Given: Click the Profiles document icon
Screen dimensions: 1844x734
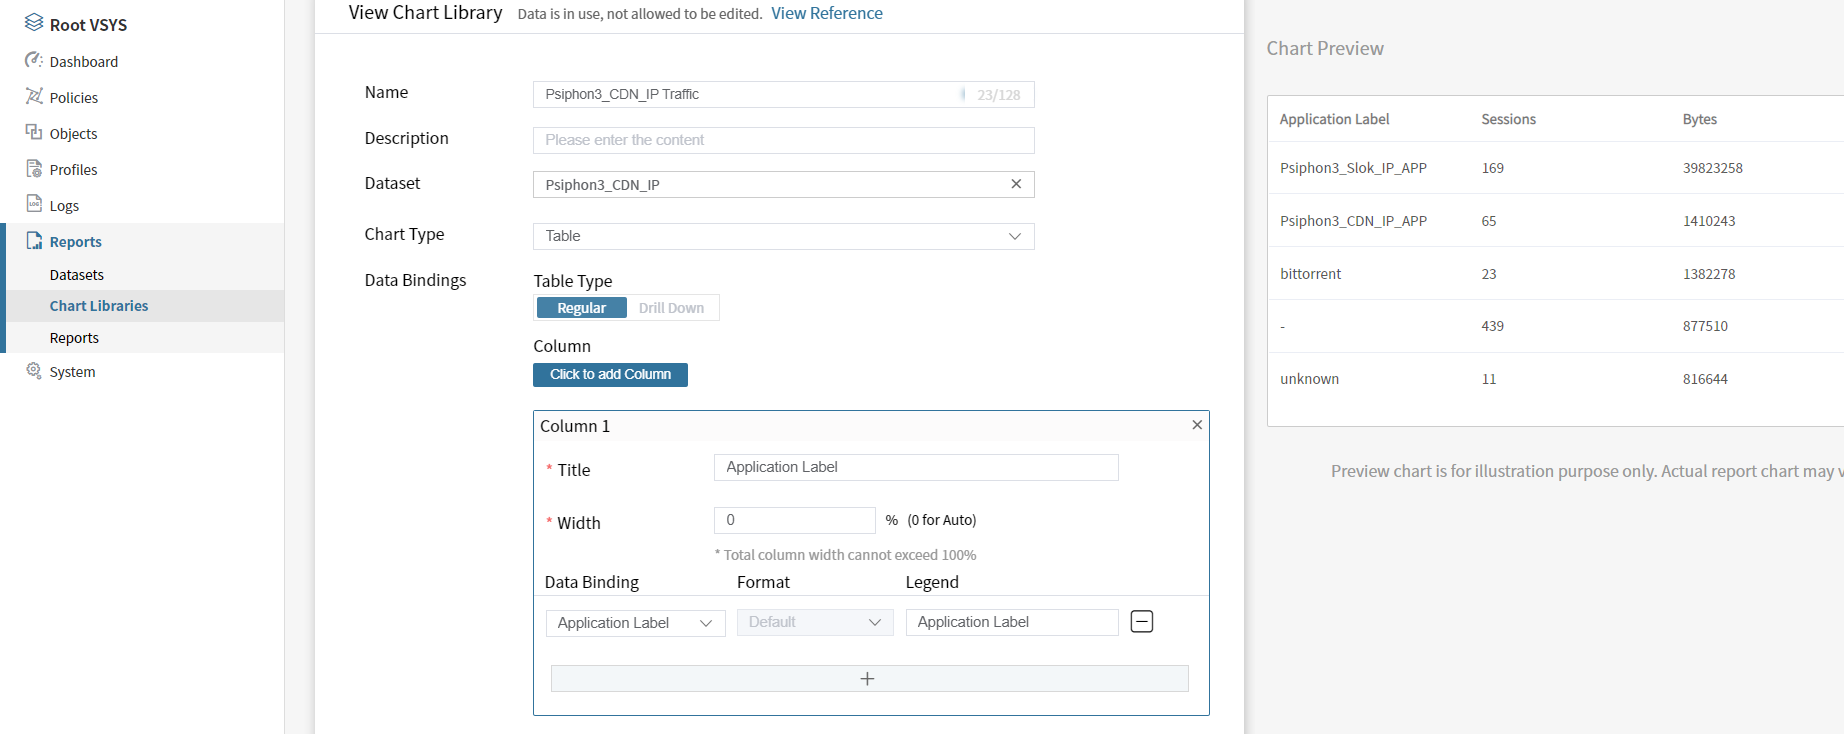Looking at the screenshot, I should tap(34, 168).
